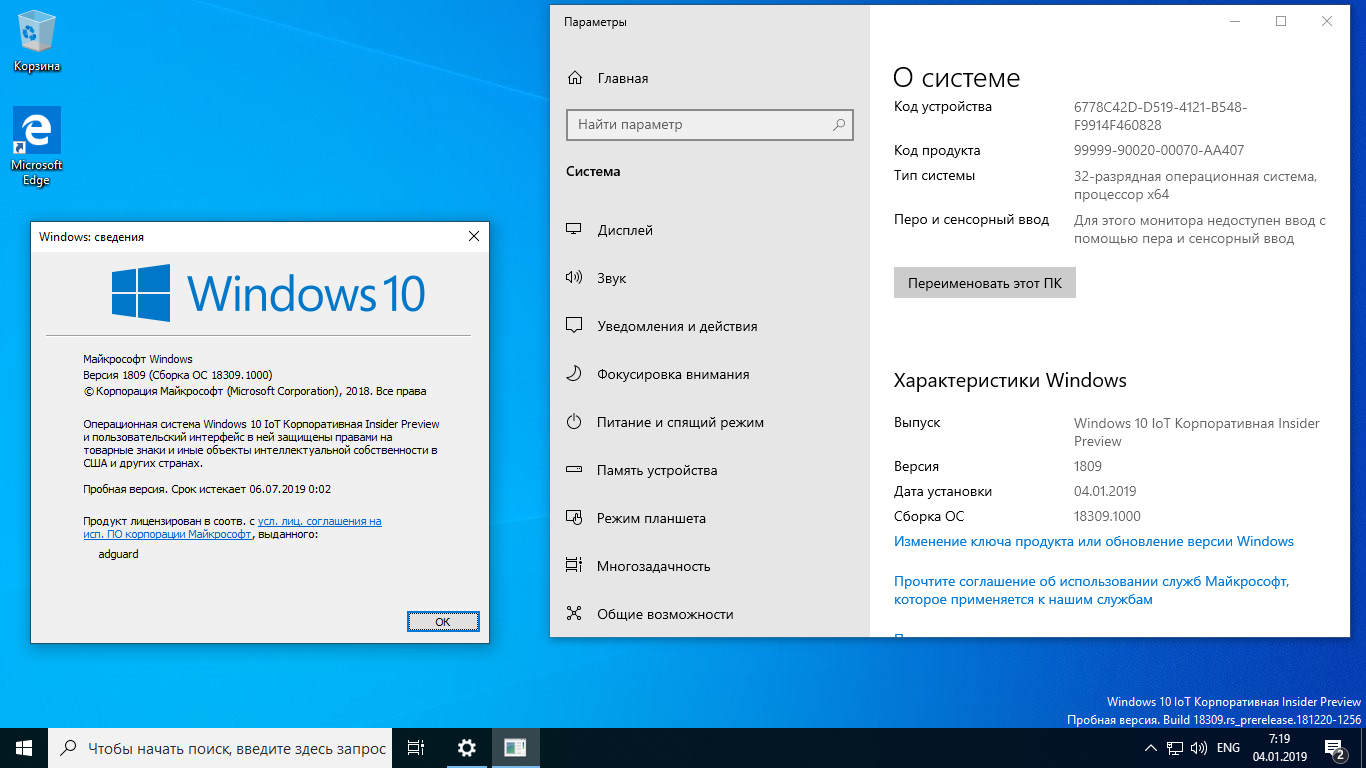Viewport: 1366px width, 768px height.
Task: Click the Питание и спящий режим power icon
Action: click(574, 422)
